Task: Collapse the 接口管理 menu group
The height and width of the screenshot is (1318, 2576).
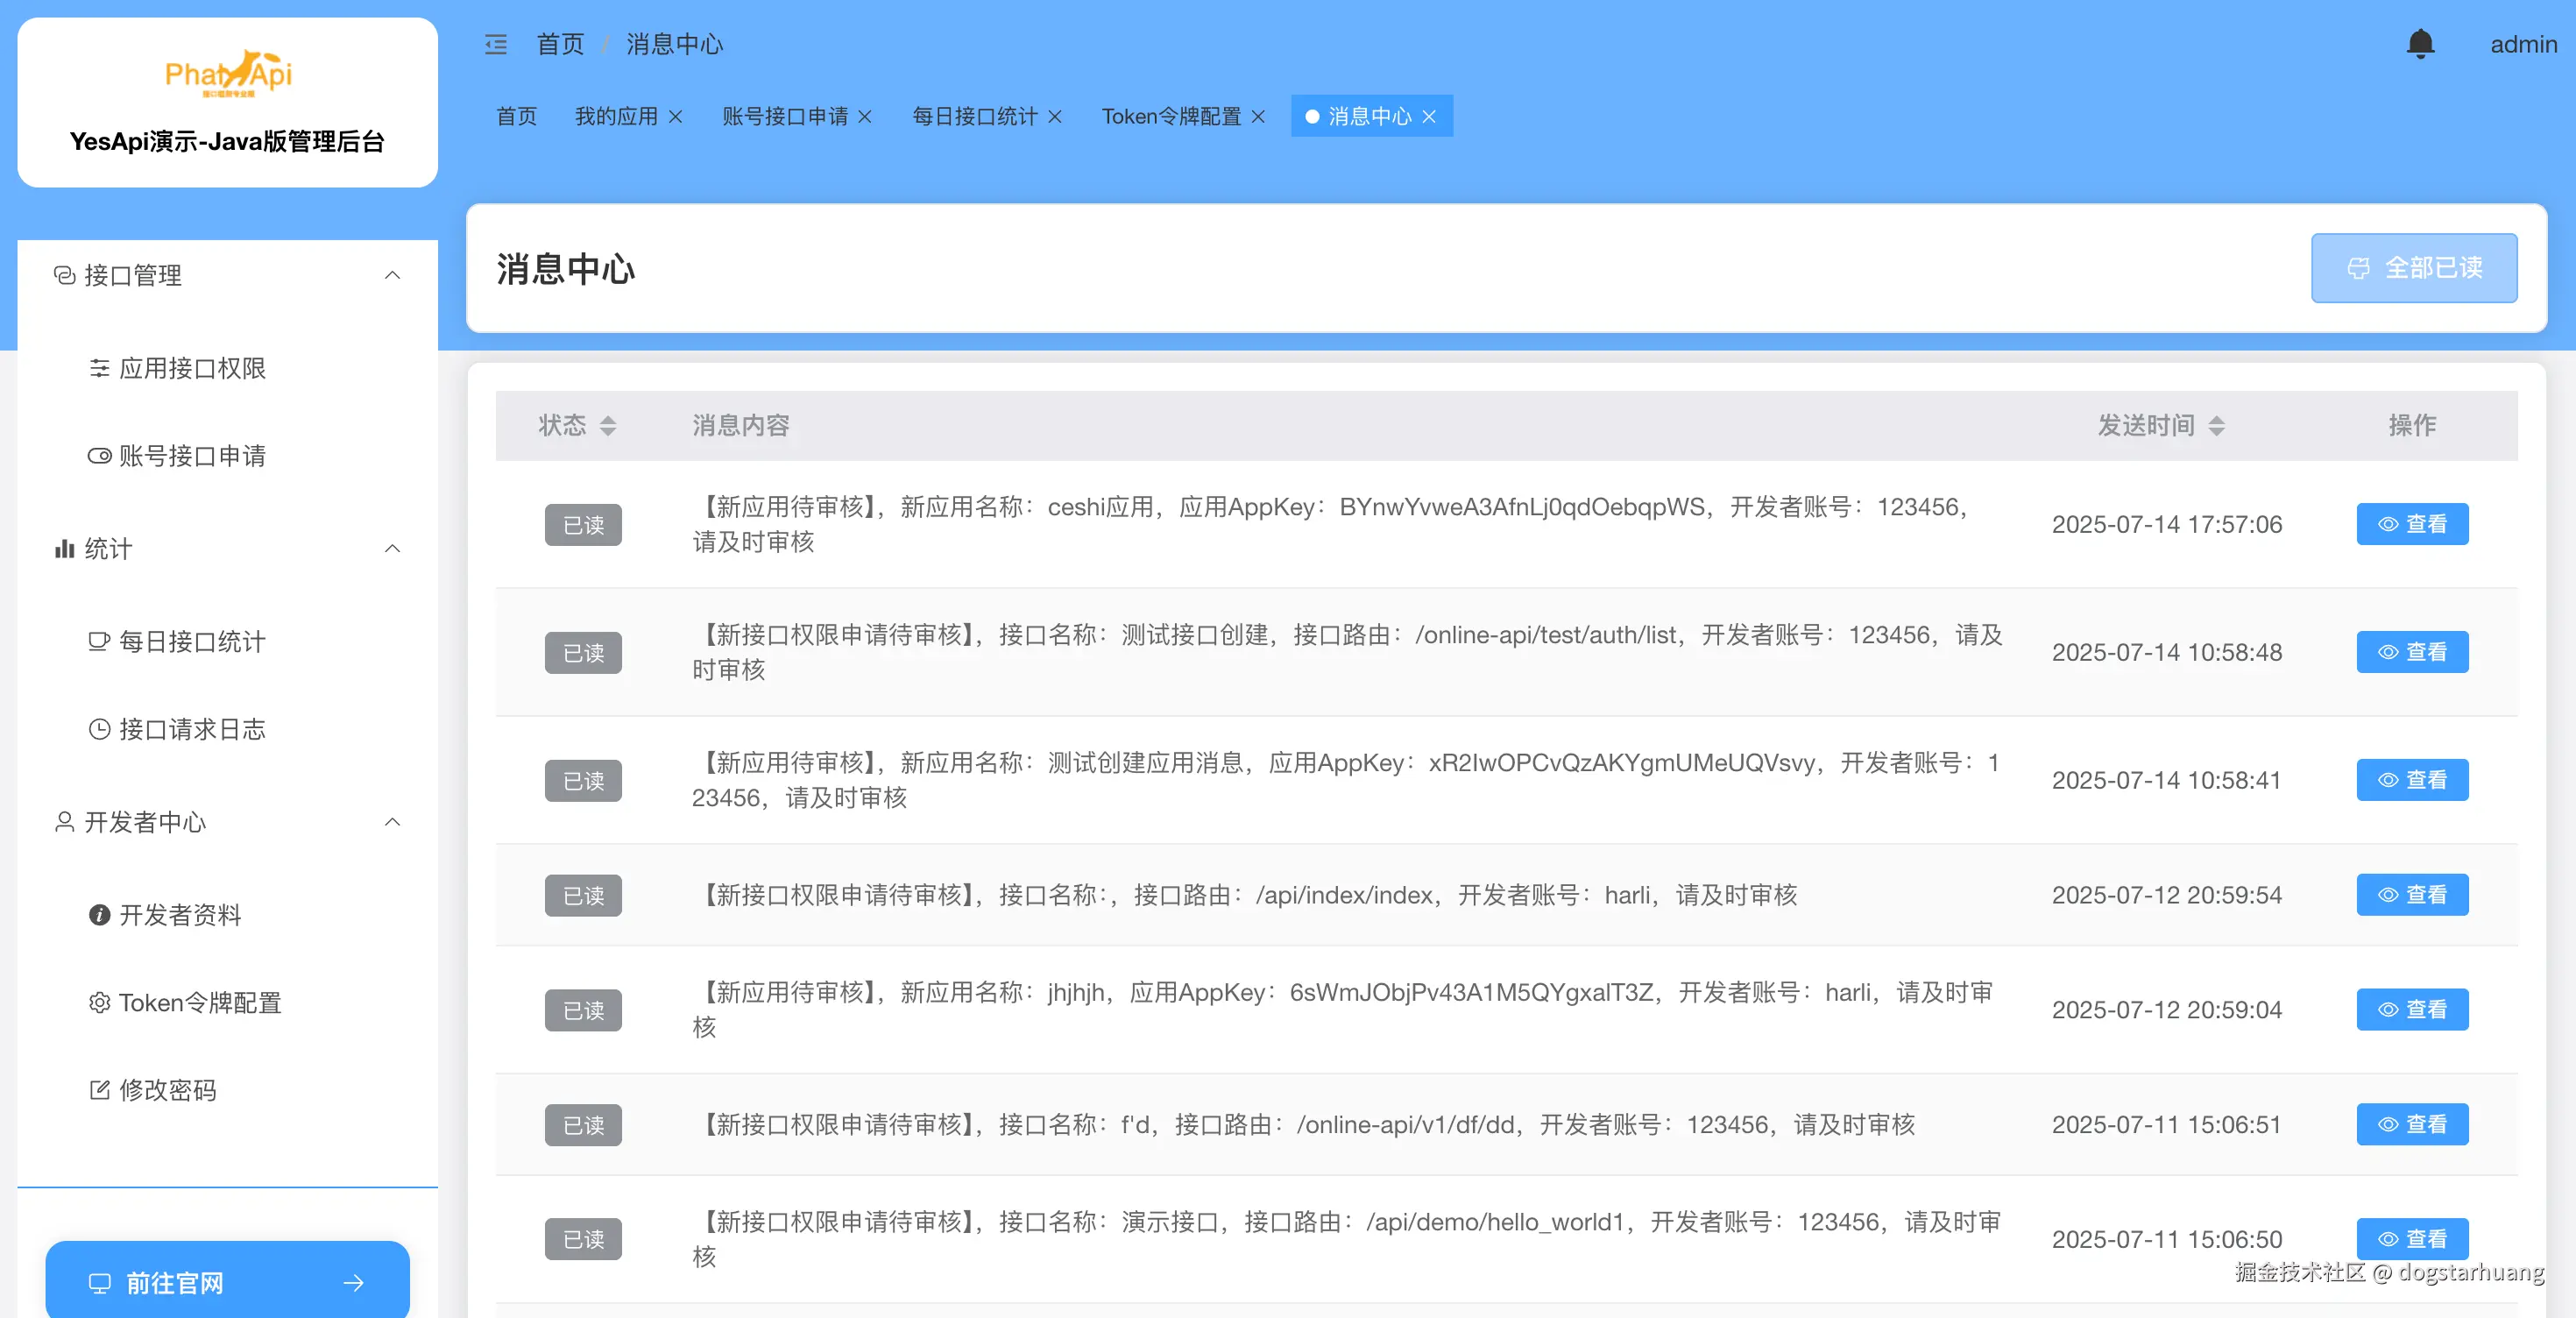Action: click(392, 275)
